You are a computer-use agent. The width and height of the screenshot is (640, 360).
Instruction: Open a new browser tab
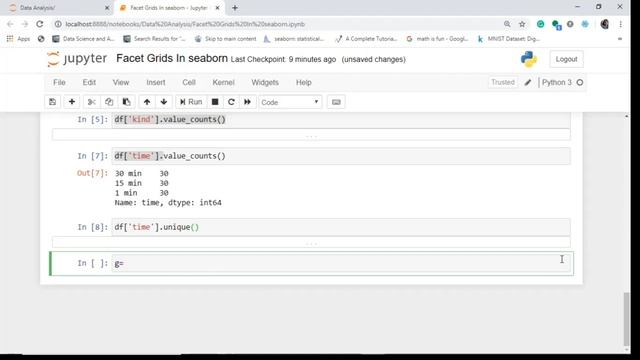point(235,8)
